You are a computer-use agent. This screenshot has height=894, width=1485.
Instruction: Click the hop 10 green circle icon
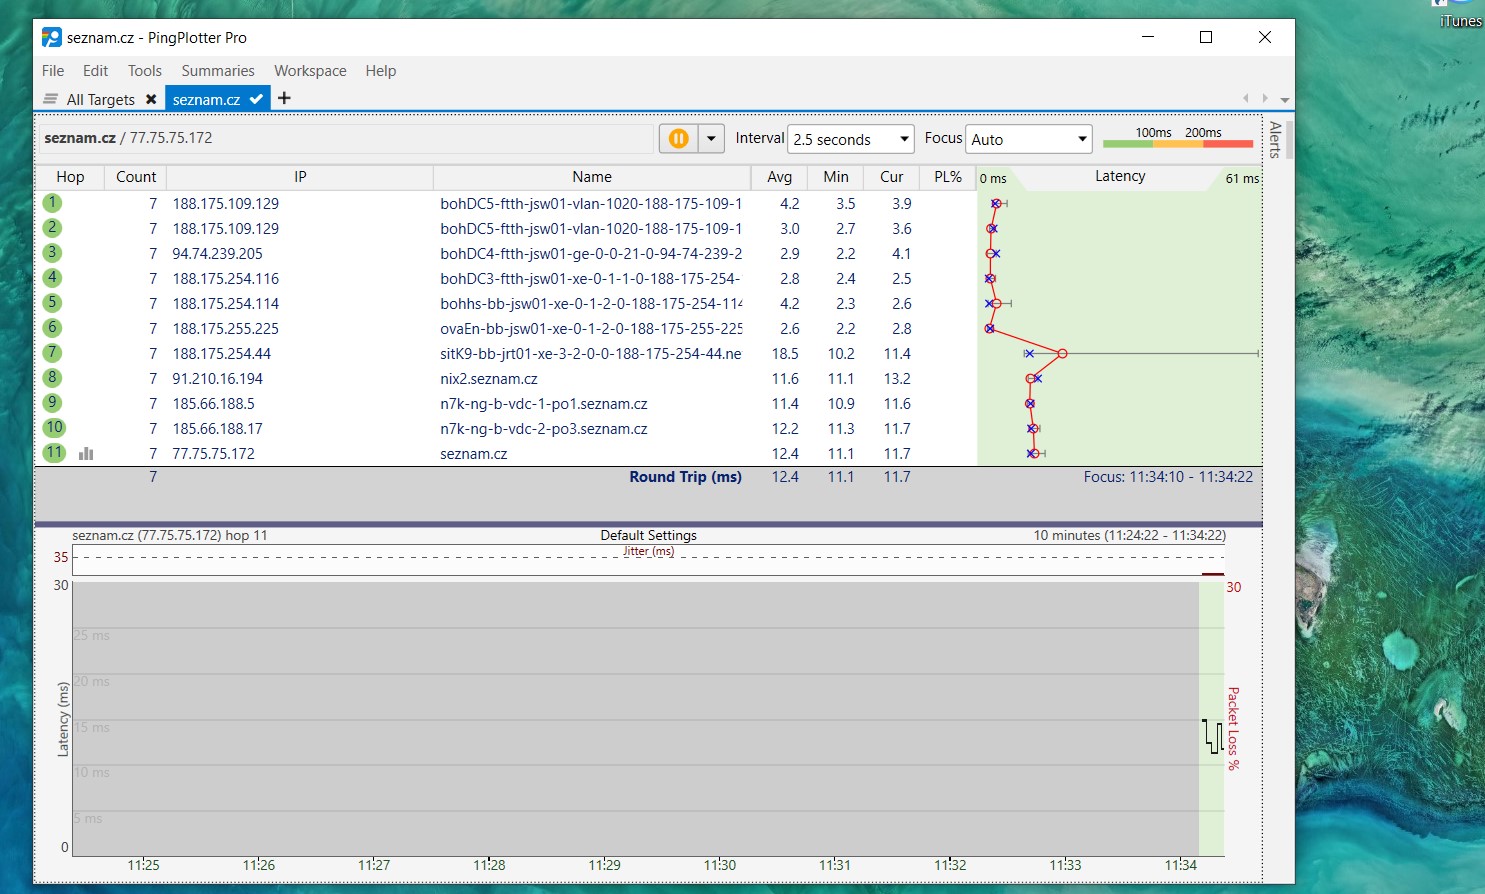(54, 428)
